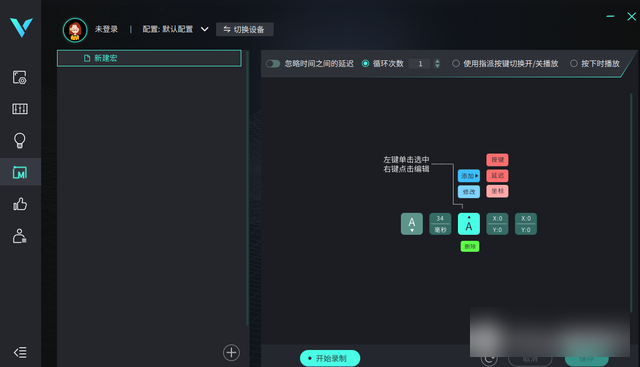640x367 pixels.
Task: Collapse the sidebar with the arrow icon
Action: click(20, 352)
